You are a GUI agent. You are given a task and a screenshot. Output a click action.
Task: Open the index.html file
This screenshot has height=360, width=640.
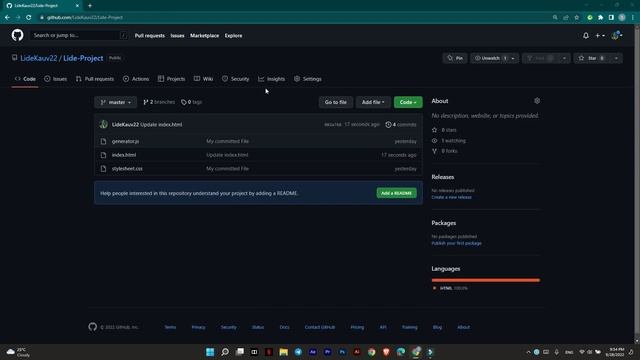click(124, 155)
